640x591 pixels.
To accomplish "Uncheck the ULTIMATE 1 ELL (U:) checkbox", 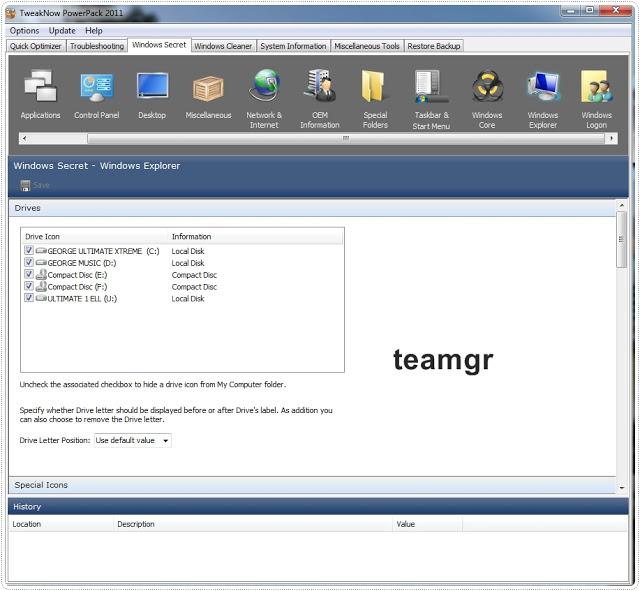I will tap(29, 298).
